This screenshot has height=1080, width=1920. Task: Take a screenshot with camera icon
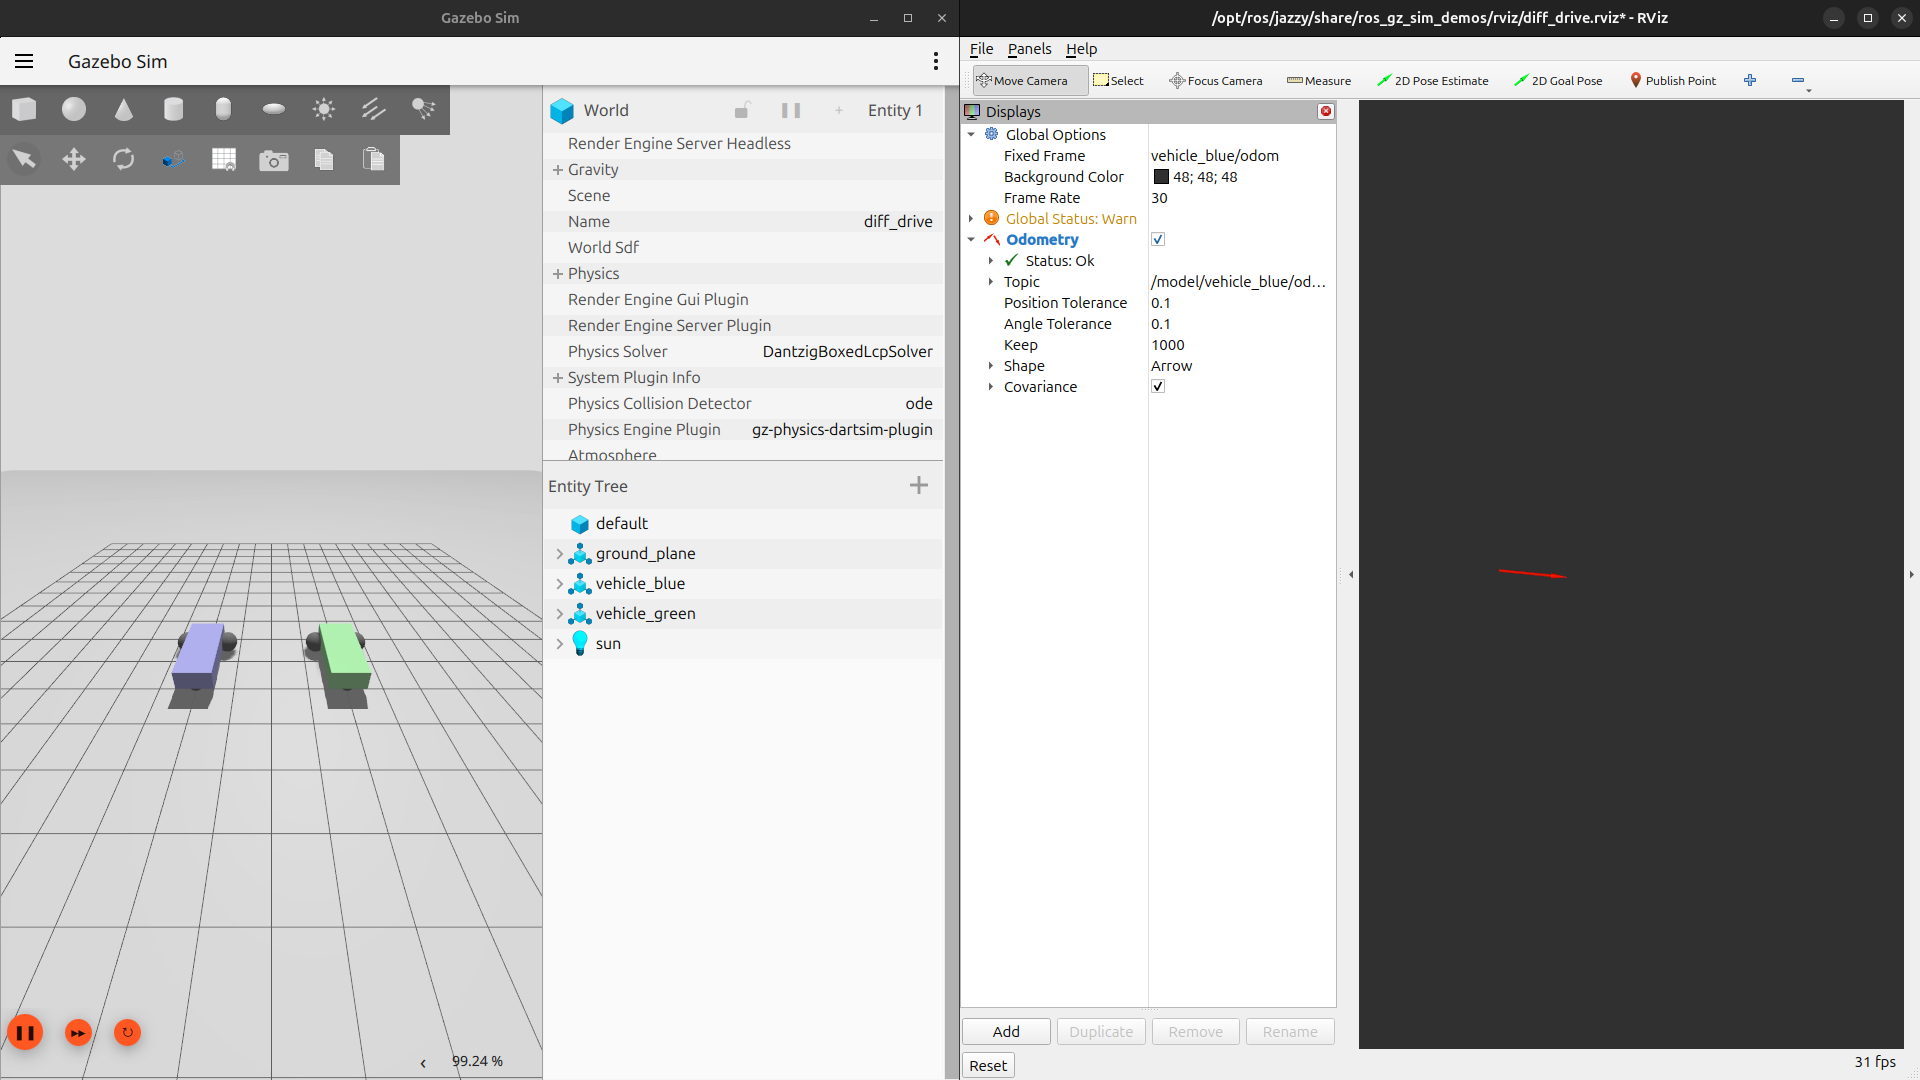(273, 160)
